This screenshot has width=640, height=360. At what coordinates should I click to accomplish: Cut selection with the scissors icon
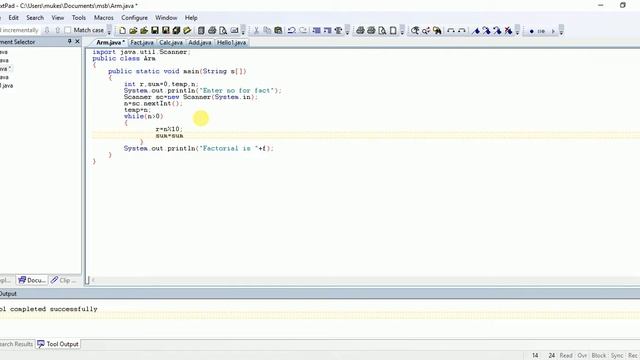click(x=256, y=31)
